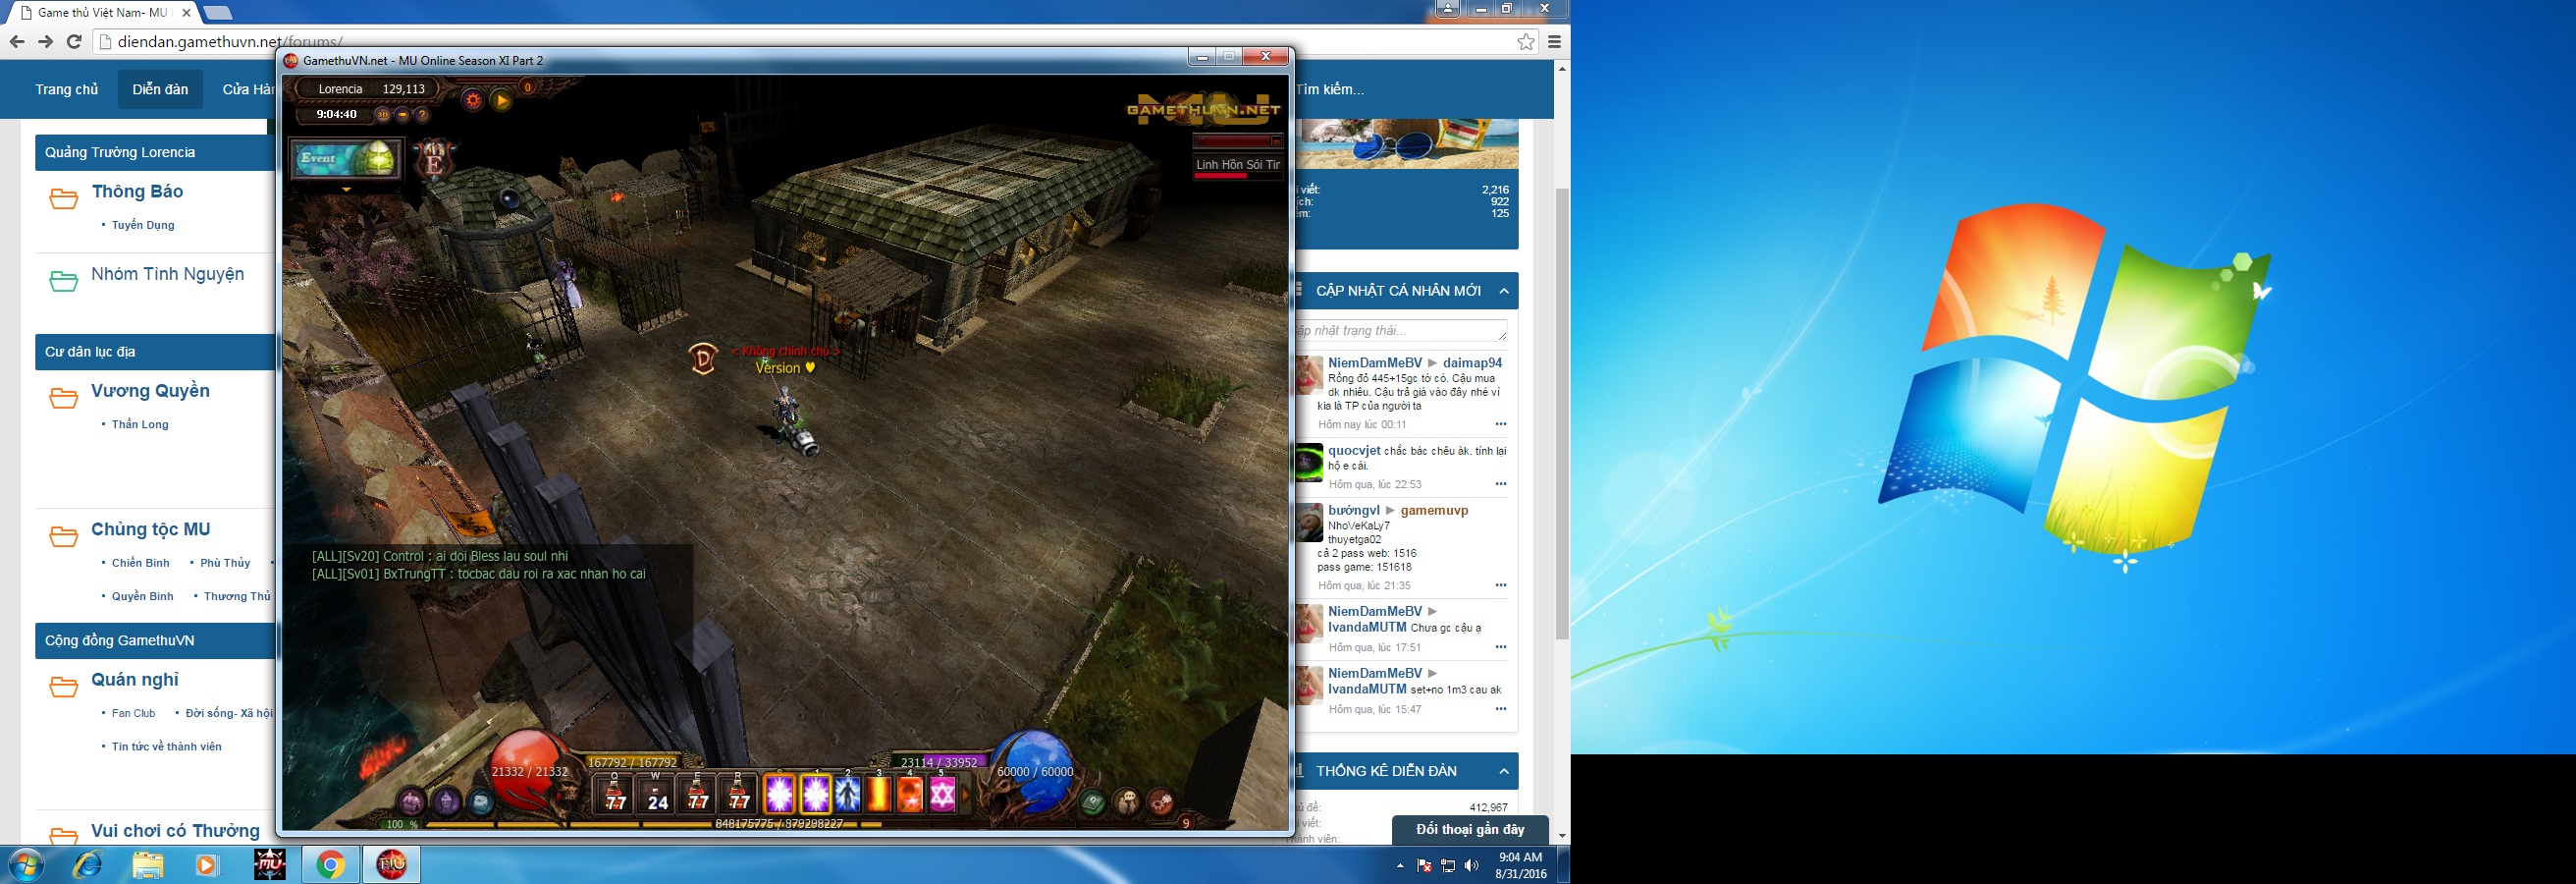The width and height of the screenshot is (2576, 884).
Task: Click the E shield emblem icon
Action: click(x=435, y=160)
